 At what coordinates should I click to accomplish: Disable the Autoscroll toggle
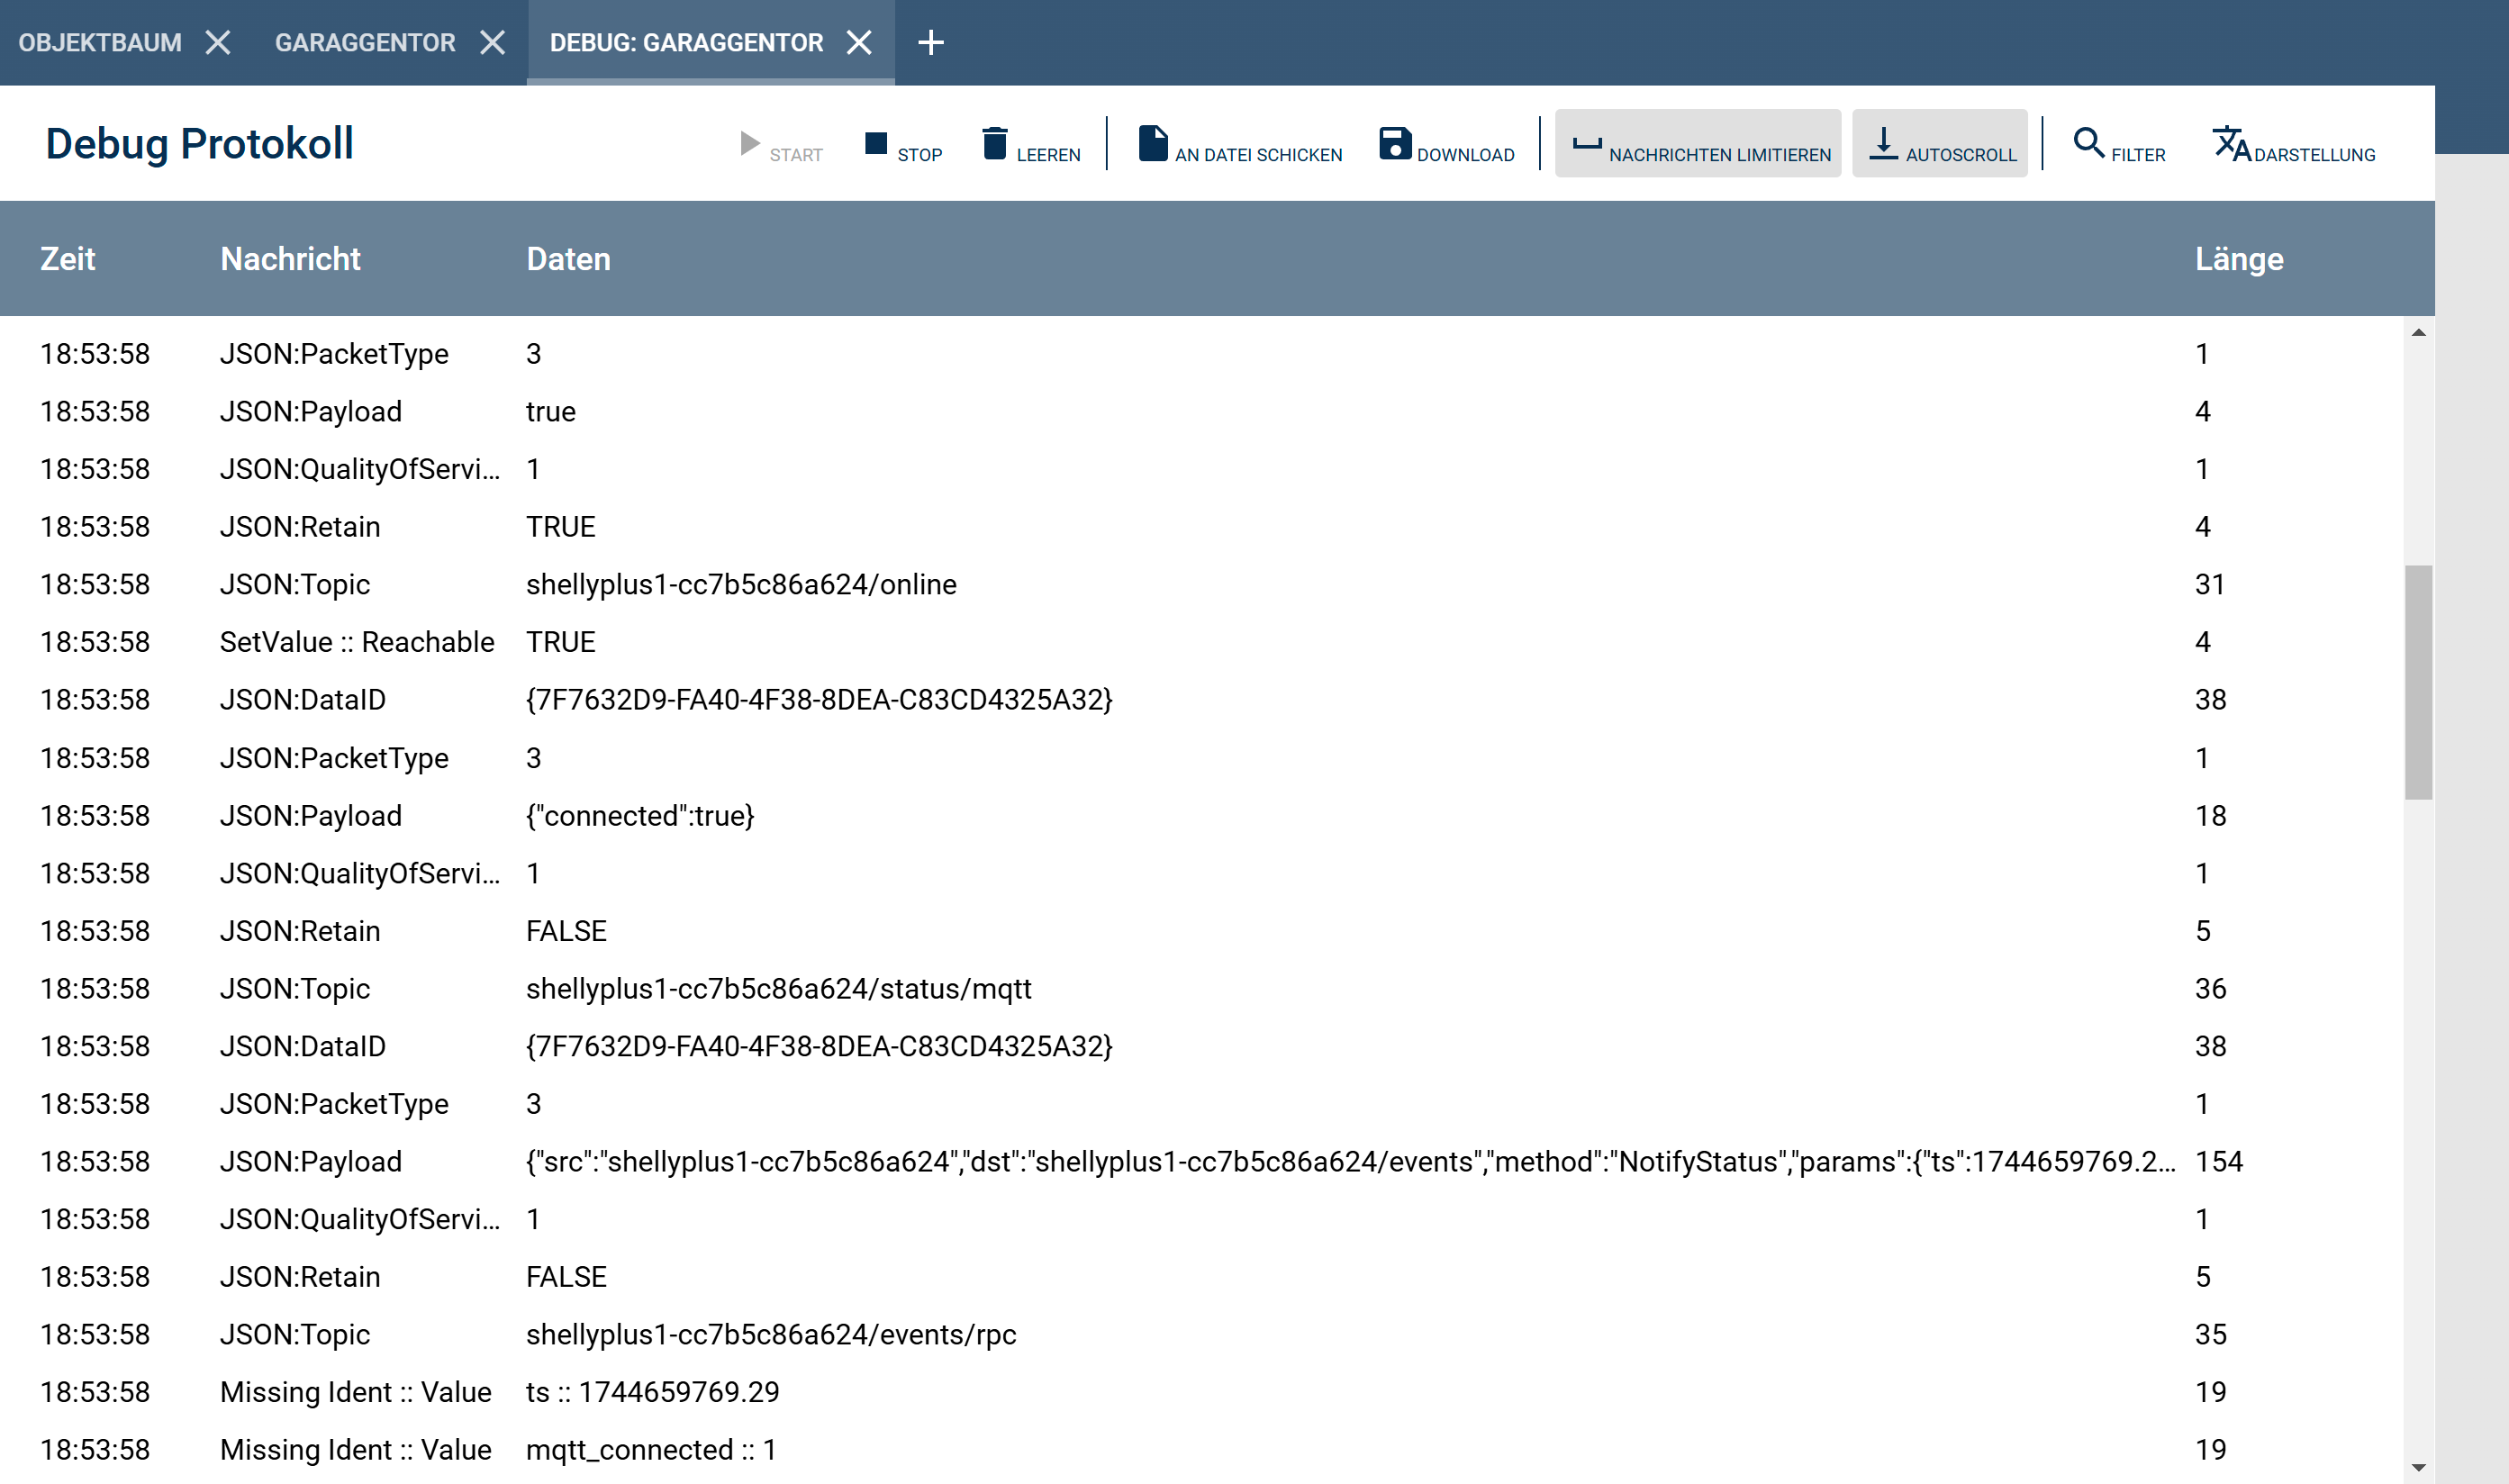click(1939, 143)
